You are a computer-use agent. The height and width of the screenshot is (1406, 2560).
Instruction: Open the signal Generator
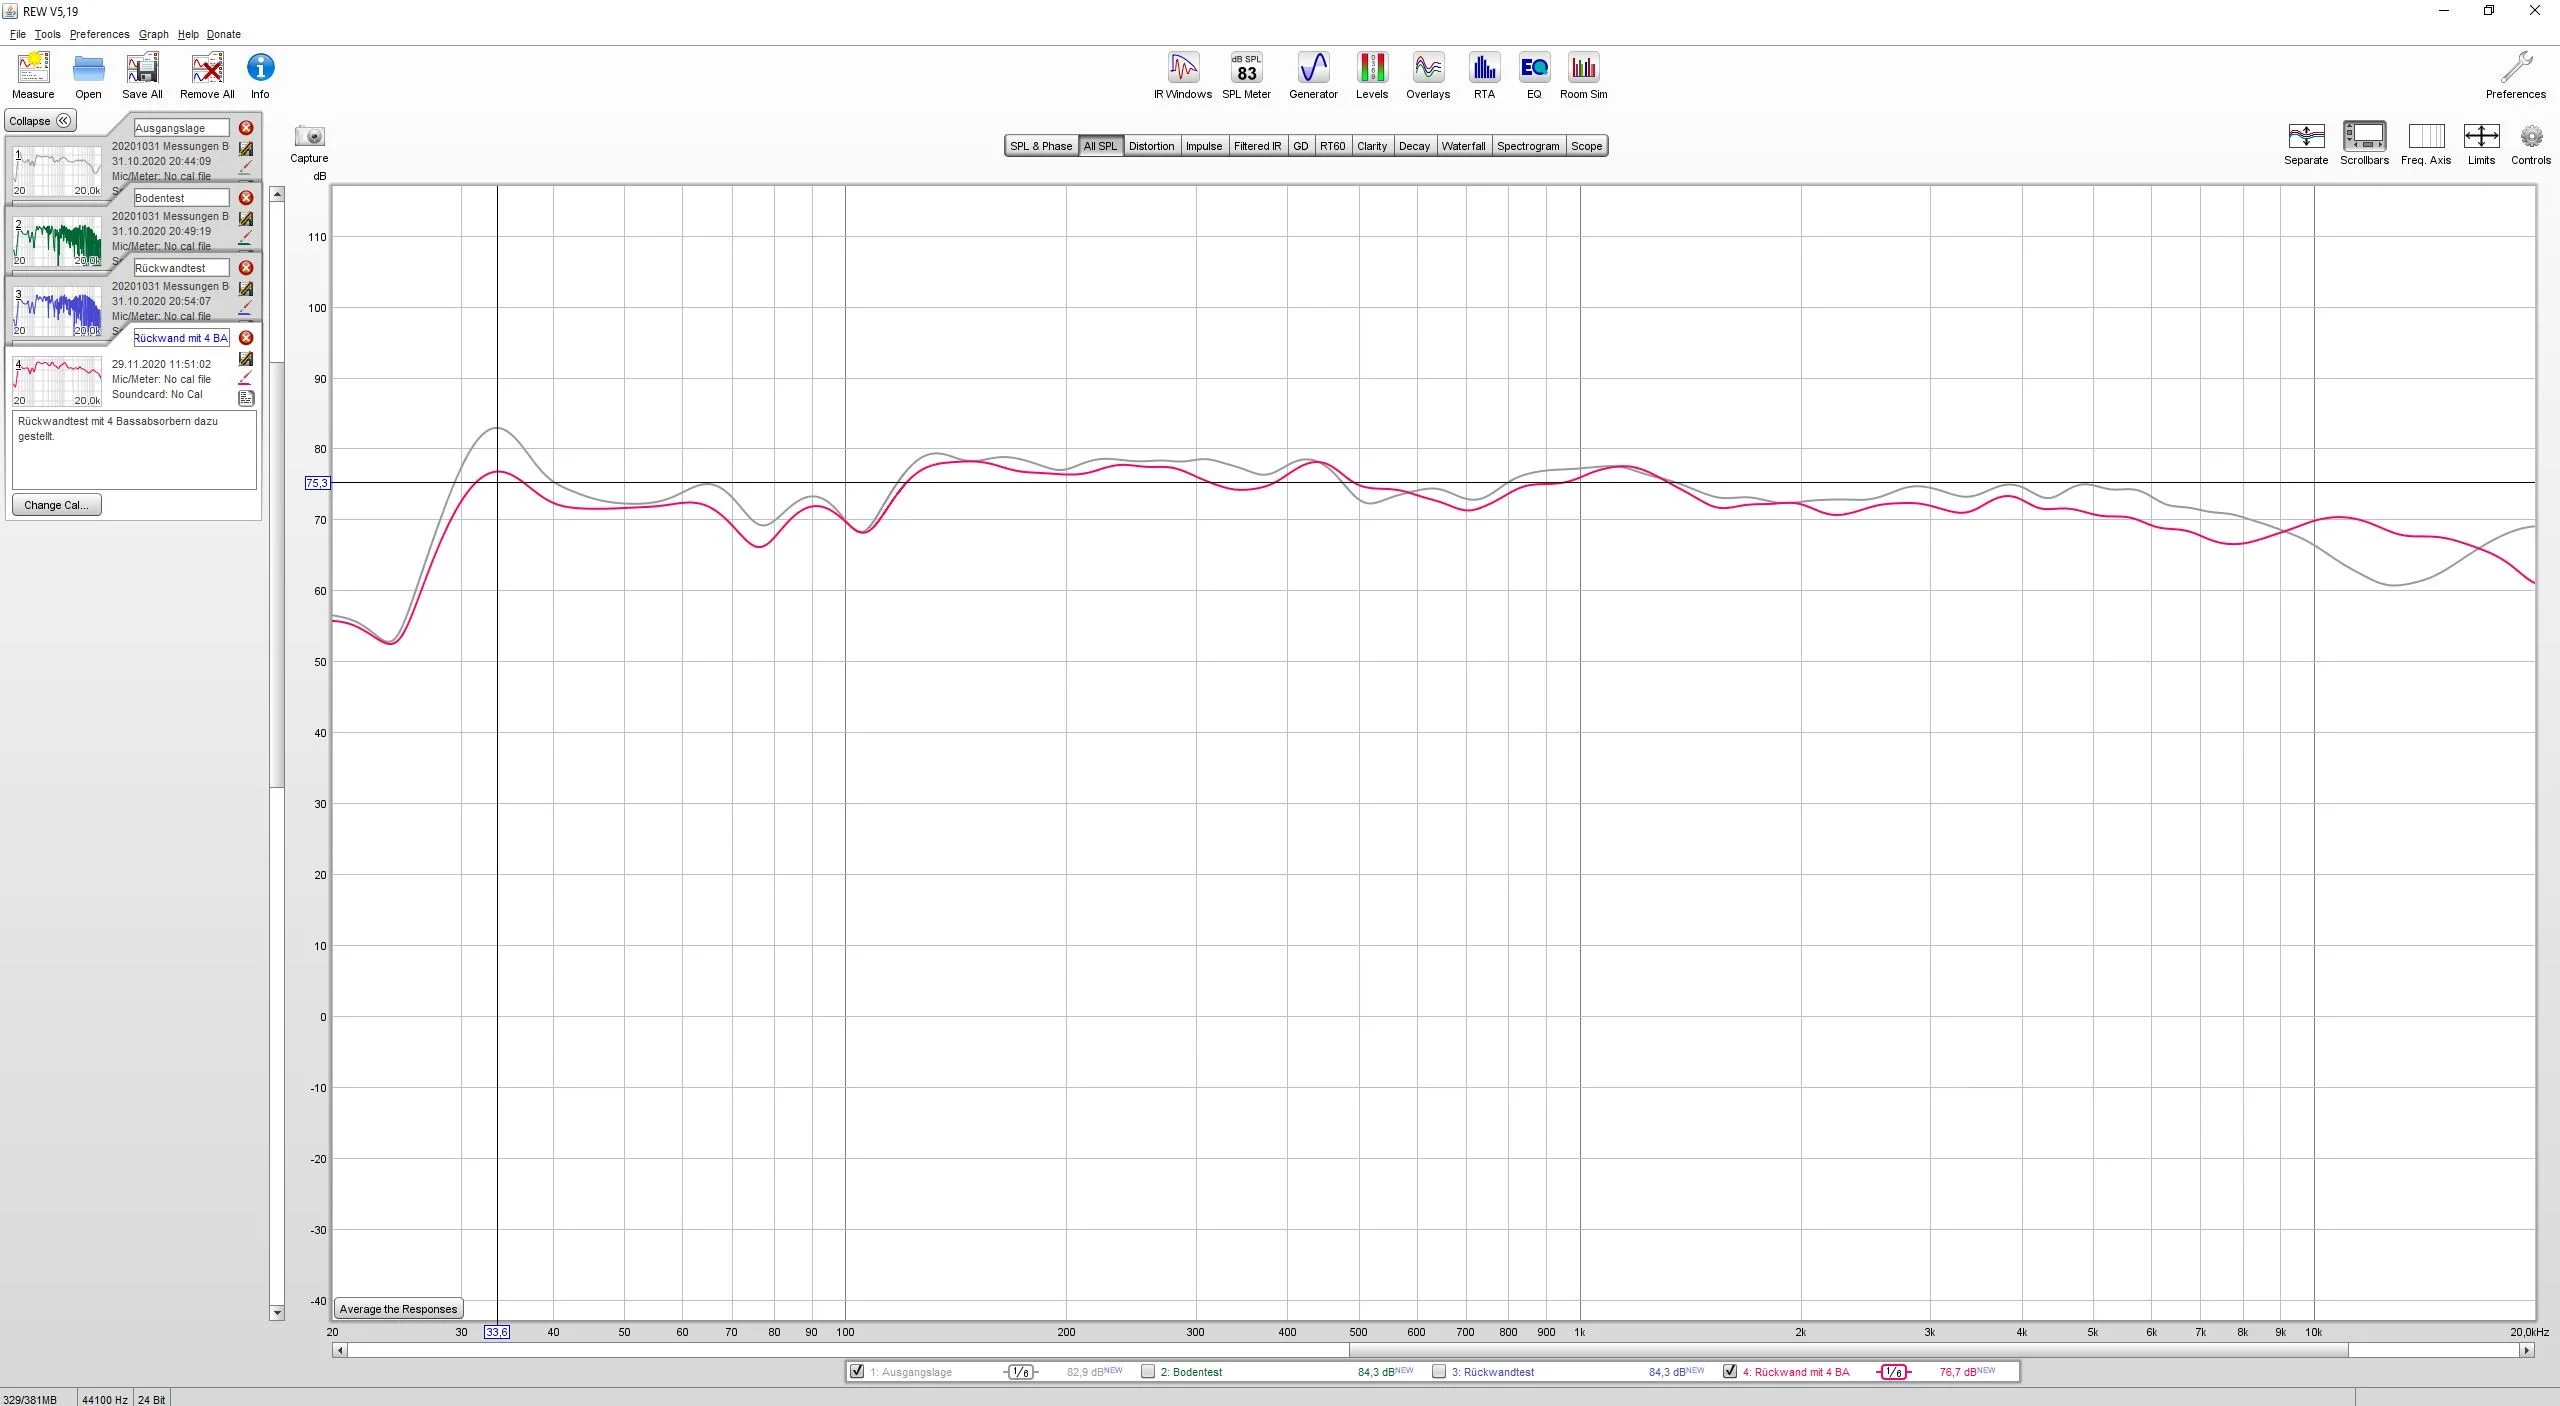click(1313, 75)
